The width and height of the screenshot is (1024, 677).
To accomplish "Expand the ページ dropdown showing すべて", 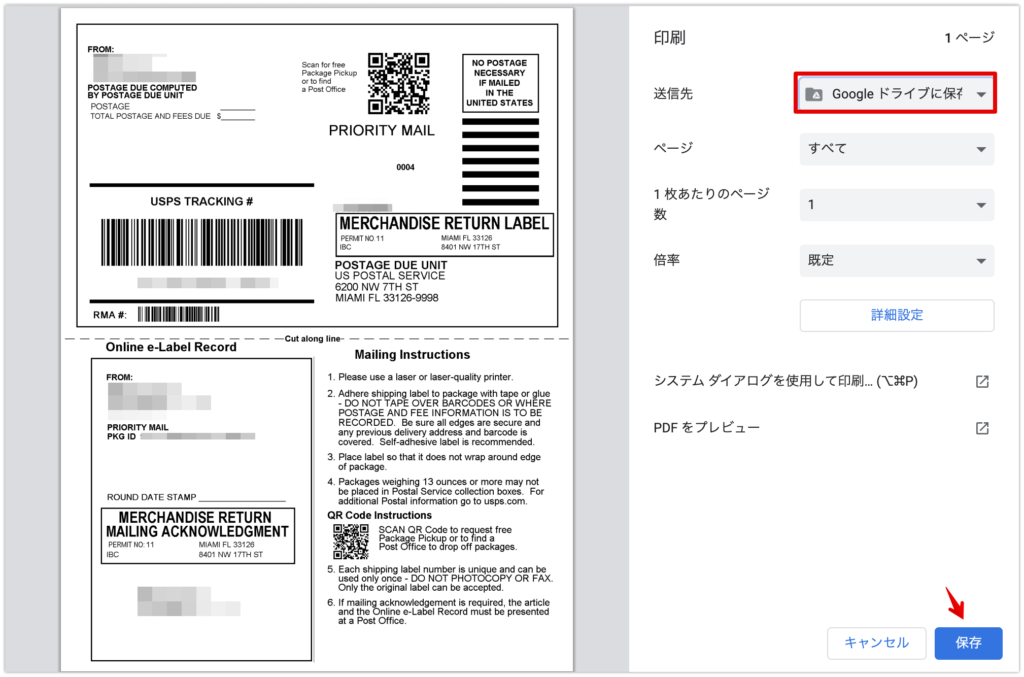I will click(896, 149).
